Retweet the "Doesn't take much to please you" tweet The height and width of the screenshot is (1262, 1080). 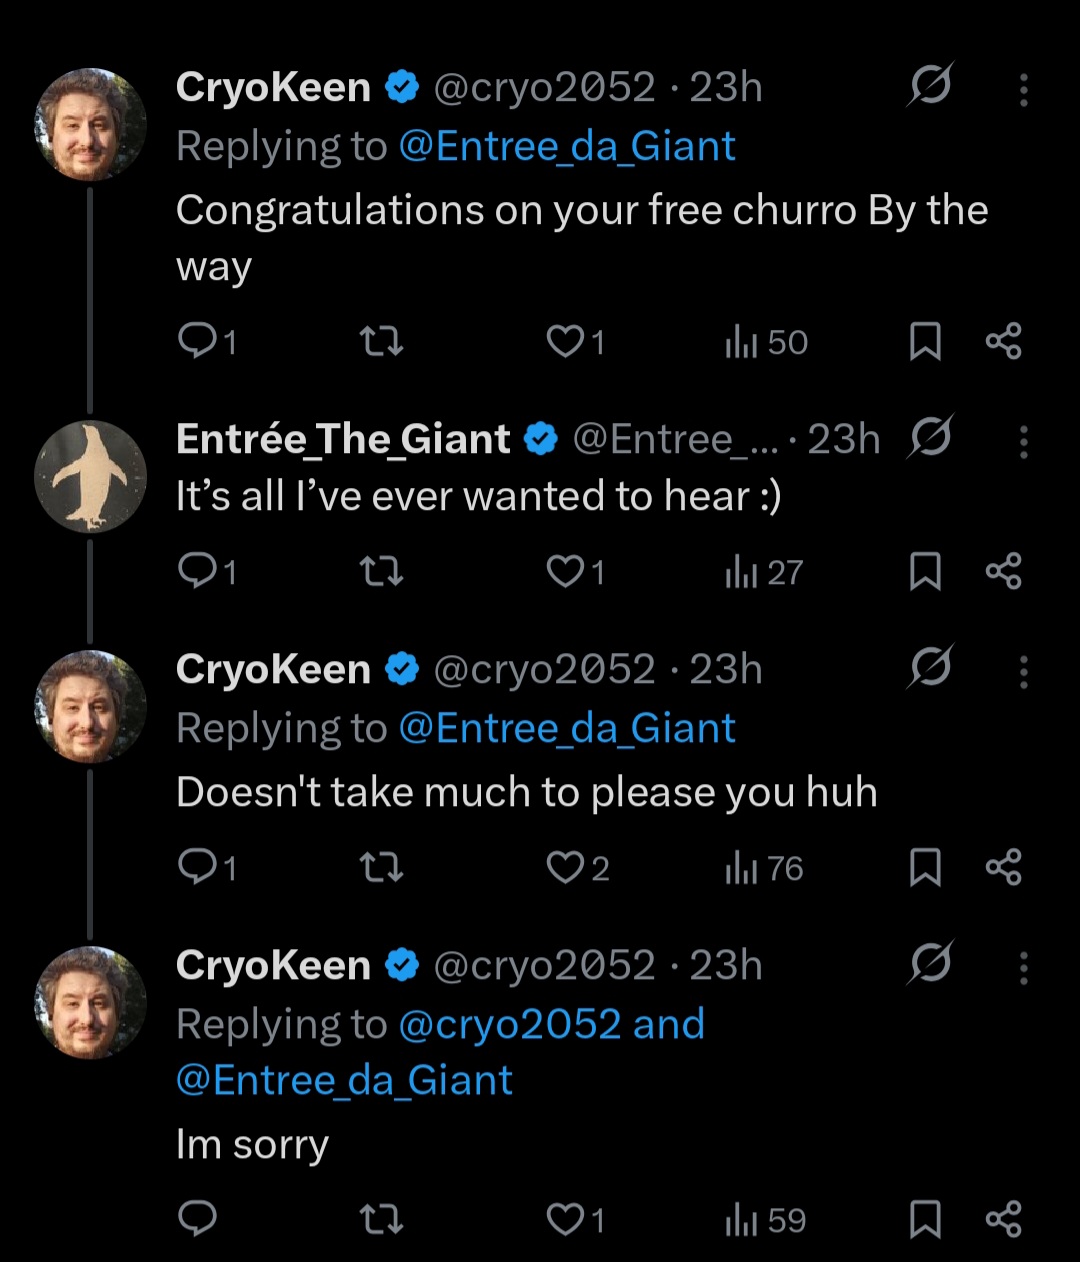pos(381,868)
